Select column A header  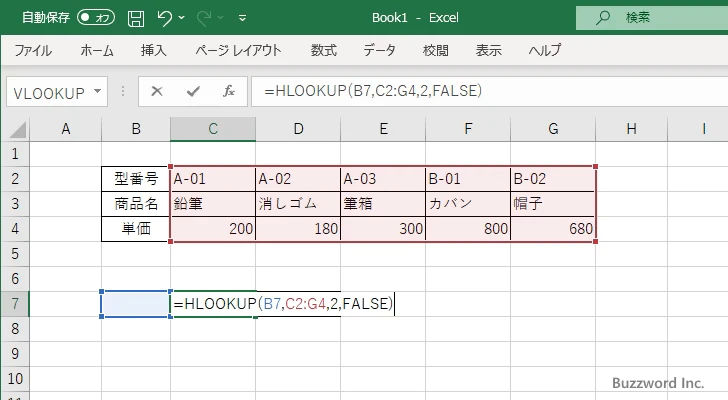tap(65, 129)
